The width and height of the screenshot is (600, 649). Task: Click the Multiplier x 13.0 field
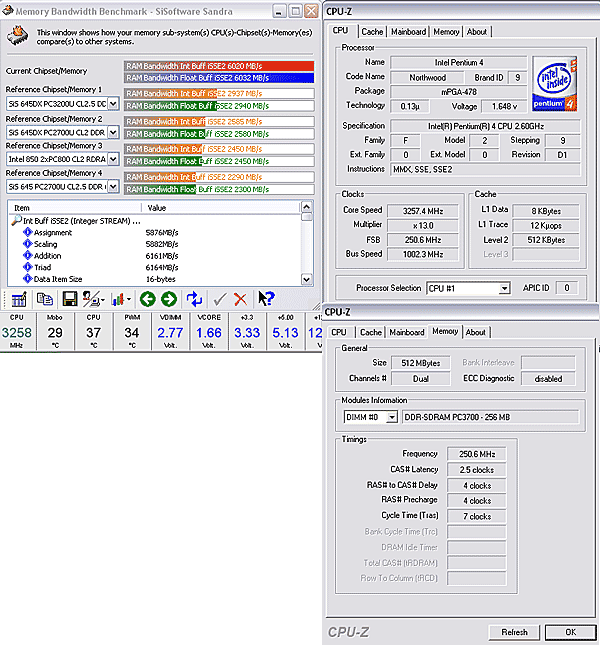[423, 226]
